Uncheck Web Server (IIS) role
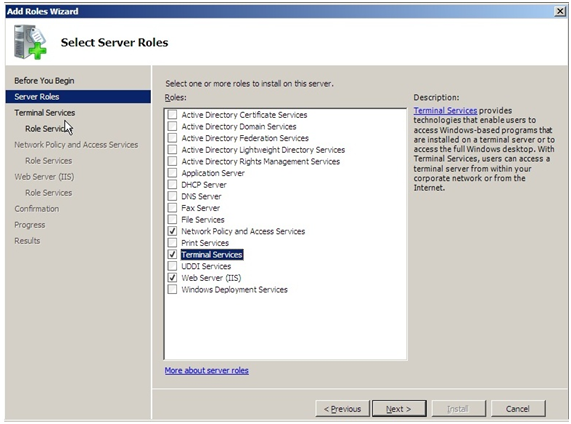This screenshot has width=571, height=424. 172,278
